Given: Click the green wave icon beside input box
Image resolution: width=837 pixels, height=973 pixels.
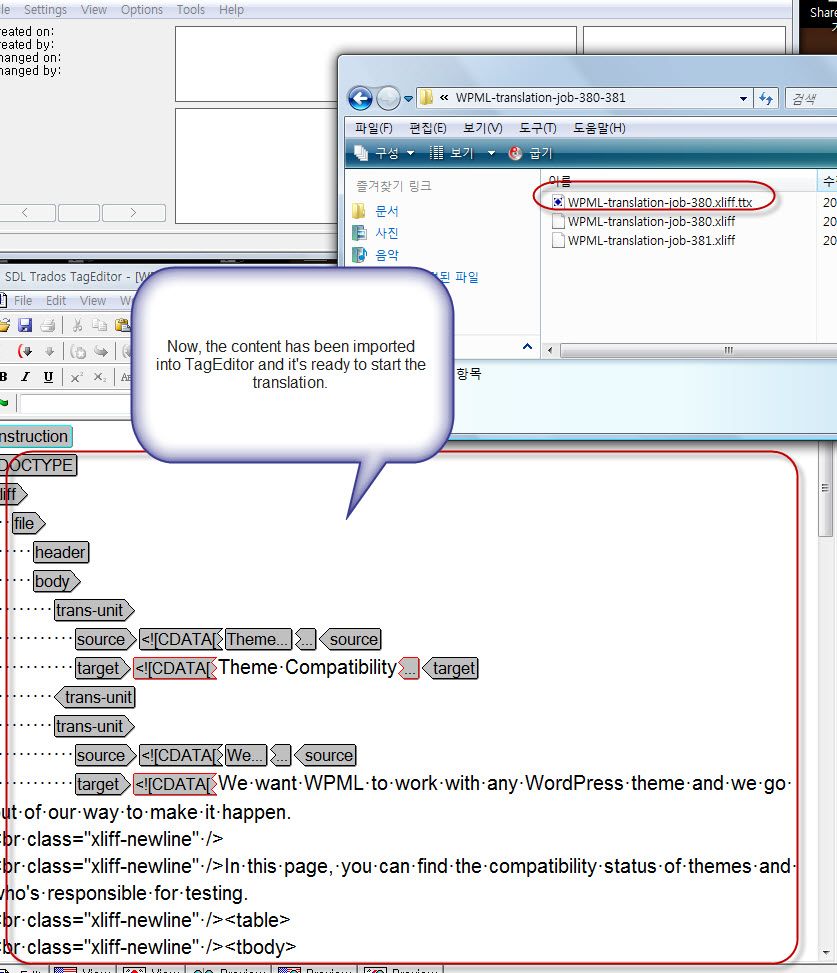Looking at the screenshot, I should 4,403.
